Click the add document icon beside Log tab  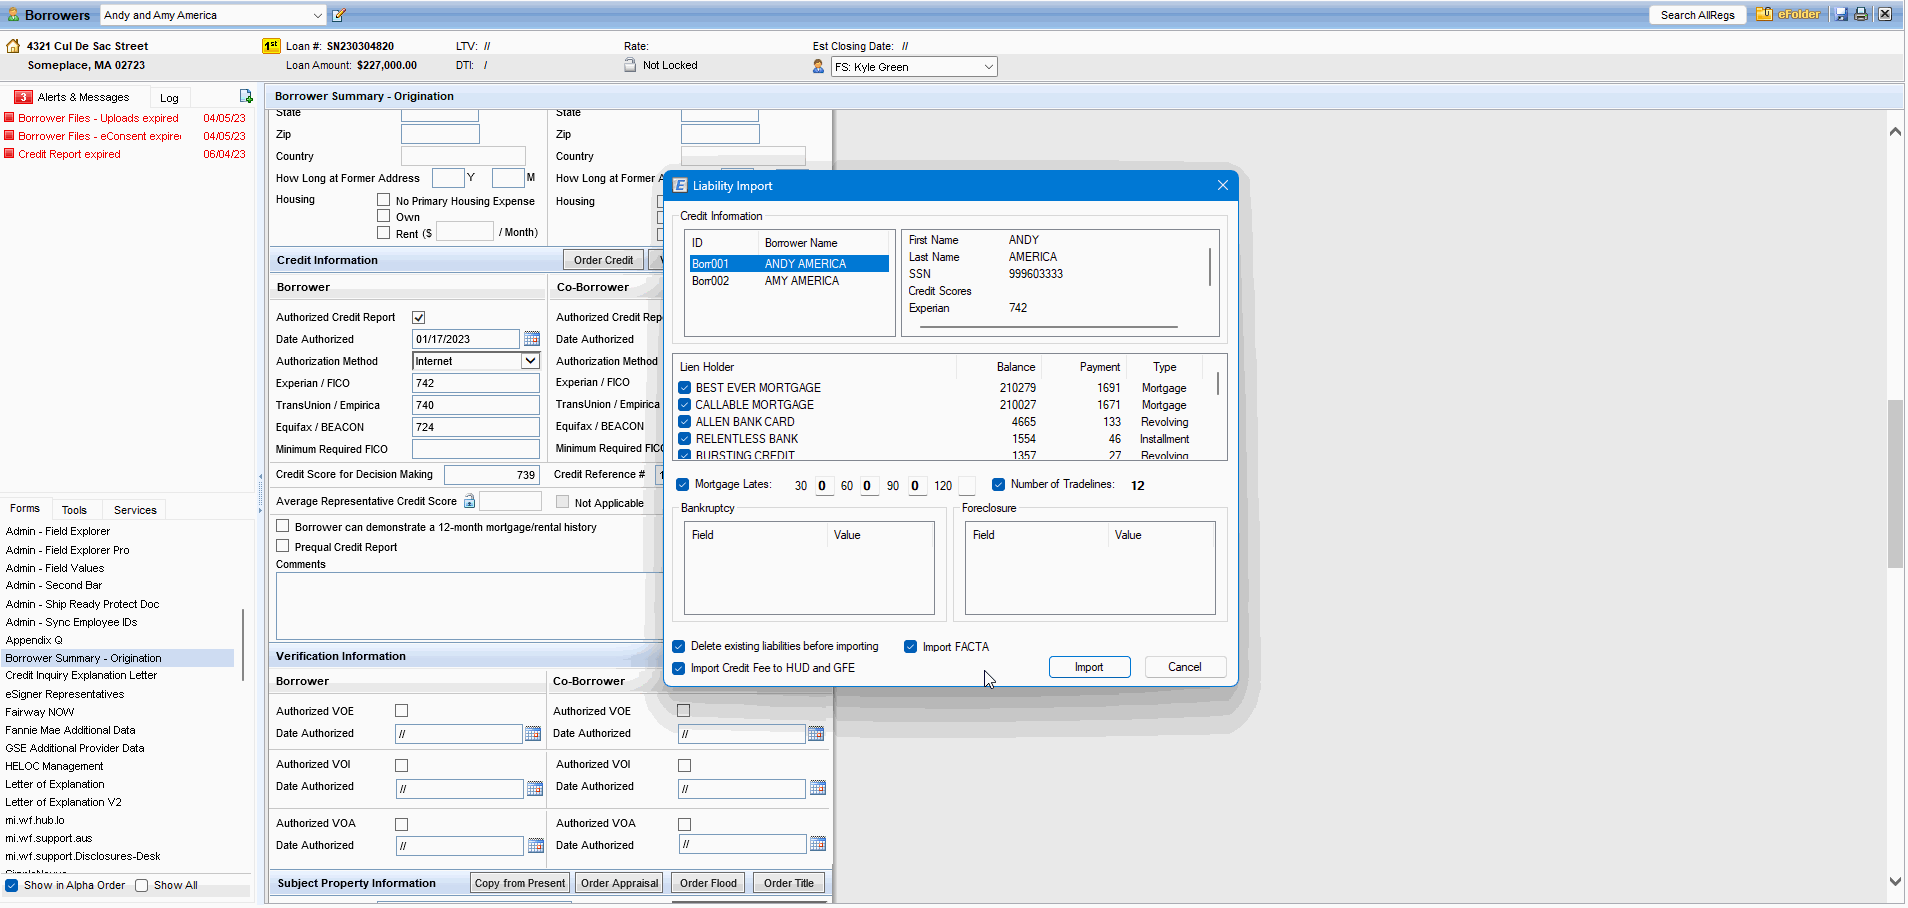(x=246, y=97)
